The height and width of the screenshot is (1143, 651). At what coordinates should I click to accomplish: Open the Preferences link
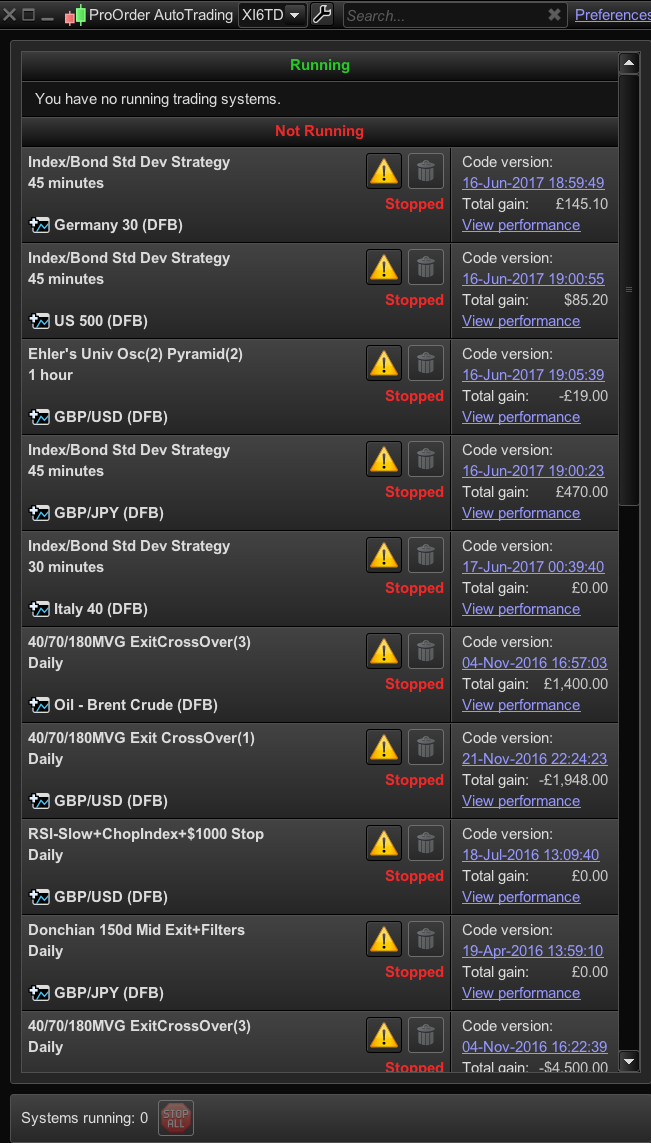(x=612, y=15)
